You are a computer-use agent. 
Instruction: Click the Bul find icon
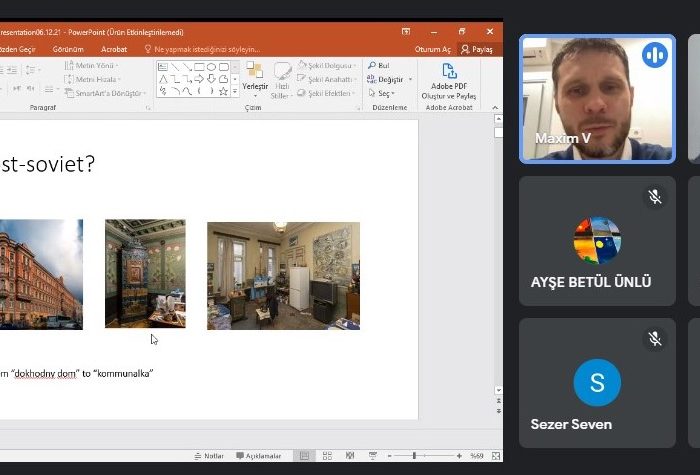click(x=378, y=66)
